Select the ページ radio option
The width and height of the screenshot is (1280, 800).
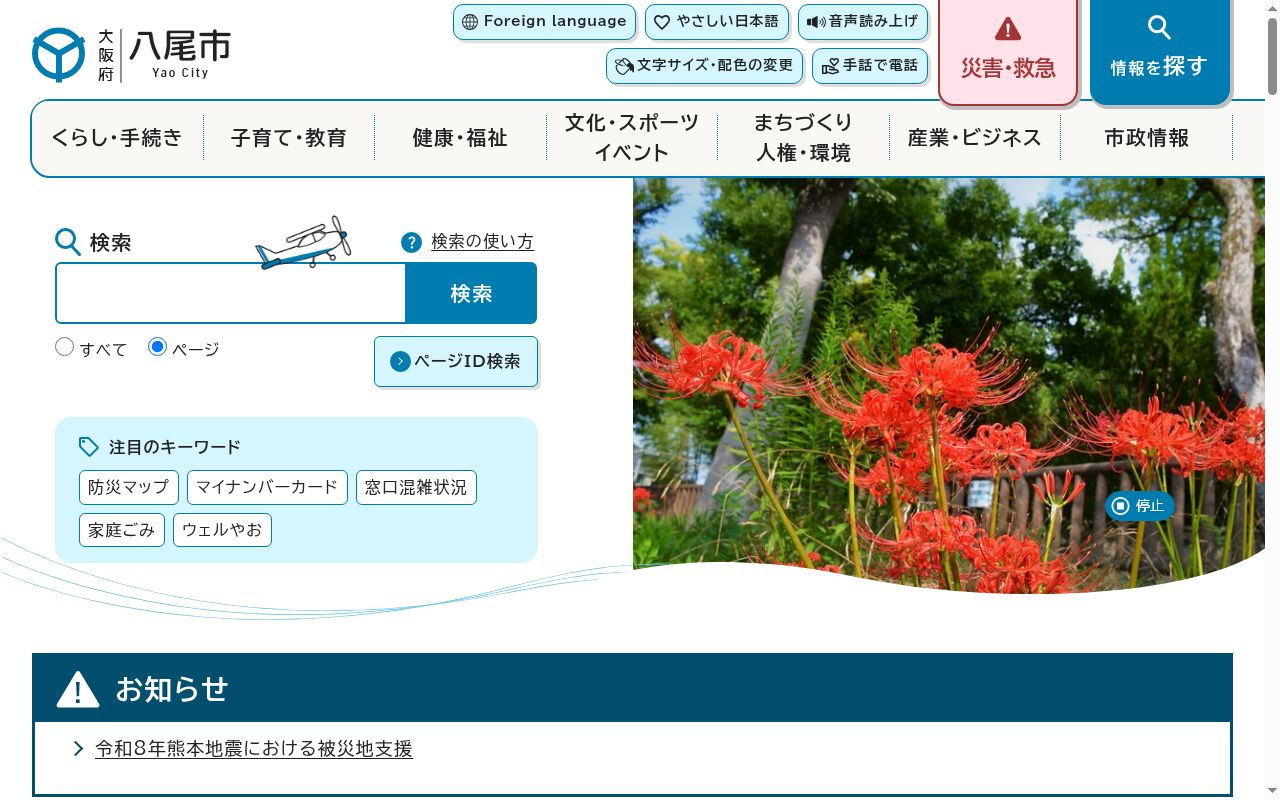pos(157,347)
